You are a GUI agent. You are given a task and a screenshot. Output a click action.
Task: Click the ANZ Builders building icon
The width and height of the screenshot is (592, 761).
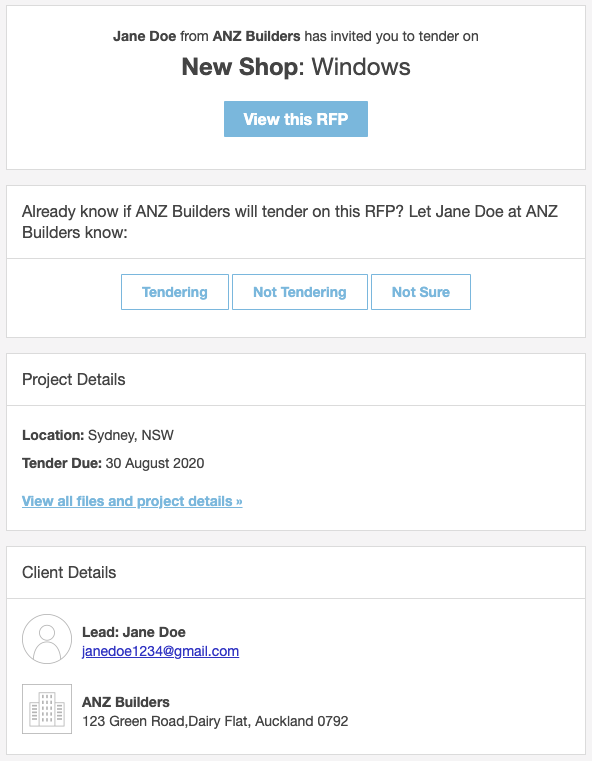47,709
